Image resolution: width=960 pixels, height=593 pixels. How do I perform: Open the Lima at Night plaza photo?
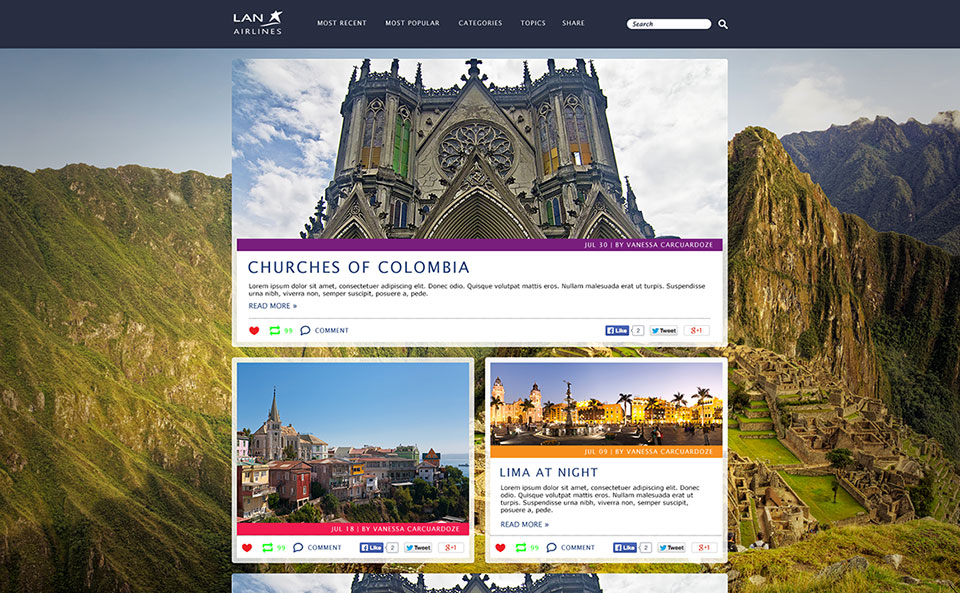coord(606,404)
